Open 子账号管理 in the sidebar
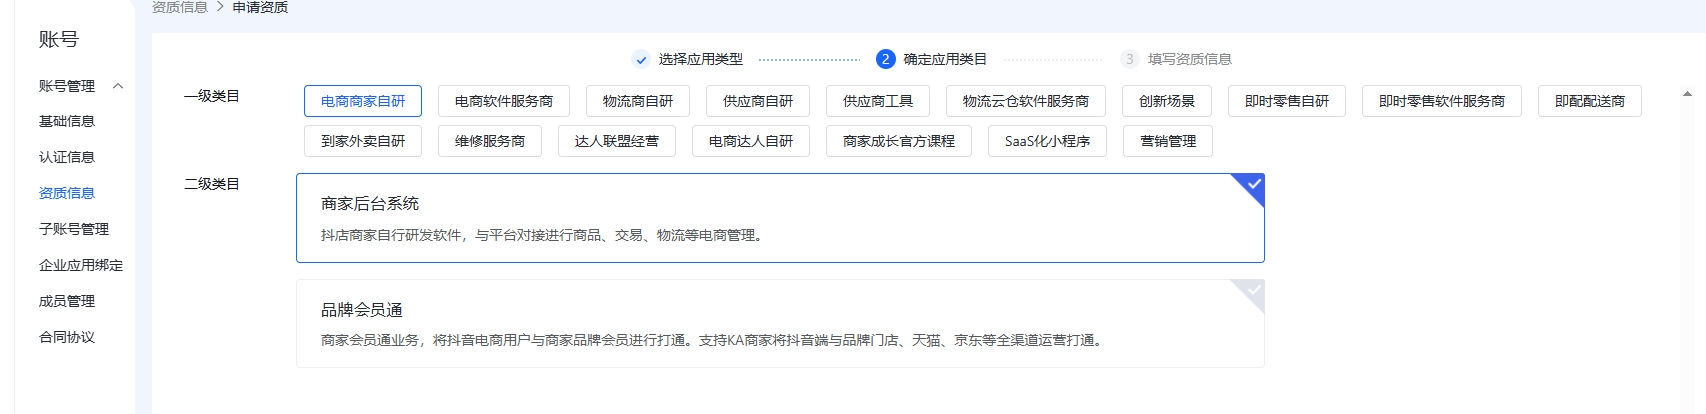Image resolution: width=1706 pixels, height=414 pixels. point(74,229)
